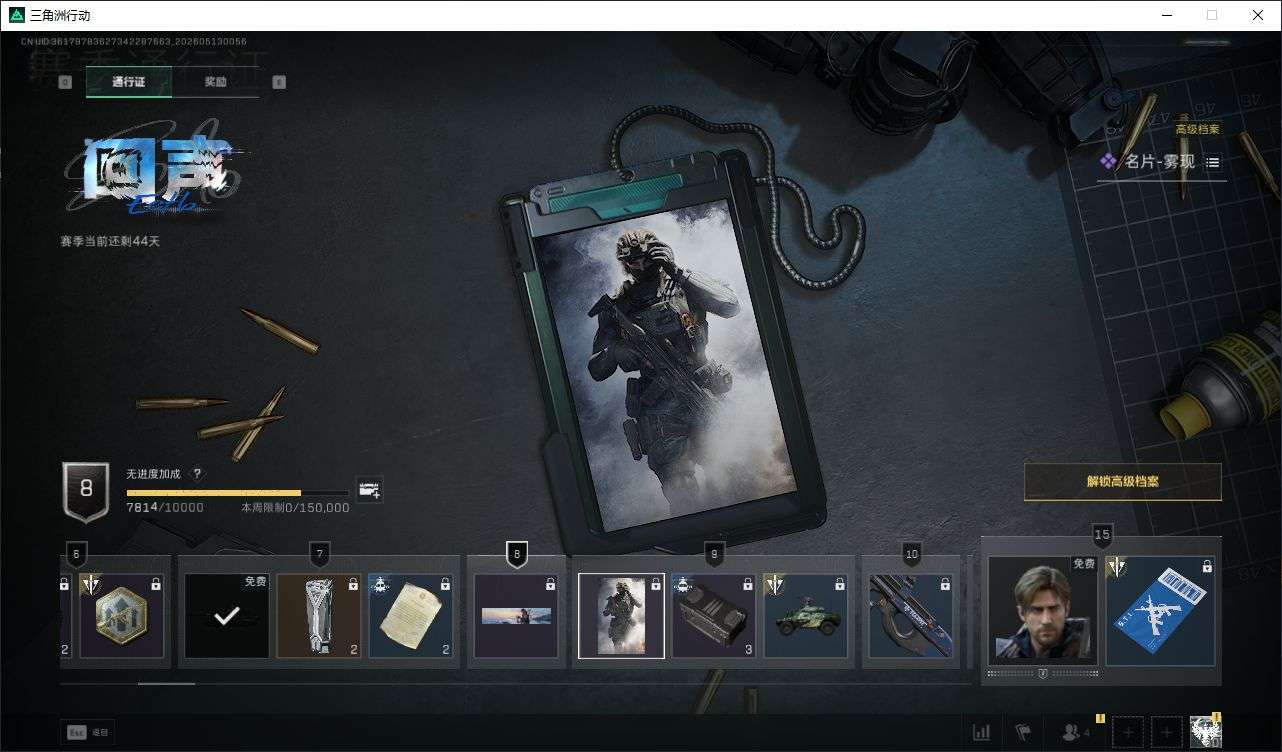The height and width of the screenshot is (752, 1282).
Task: Click the level 15 marker above rewards
Action: [x=1102, y=536]
